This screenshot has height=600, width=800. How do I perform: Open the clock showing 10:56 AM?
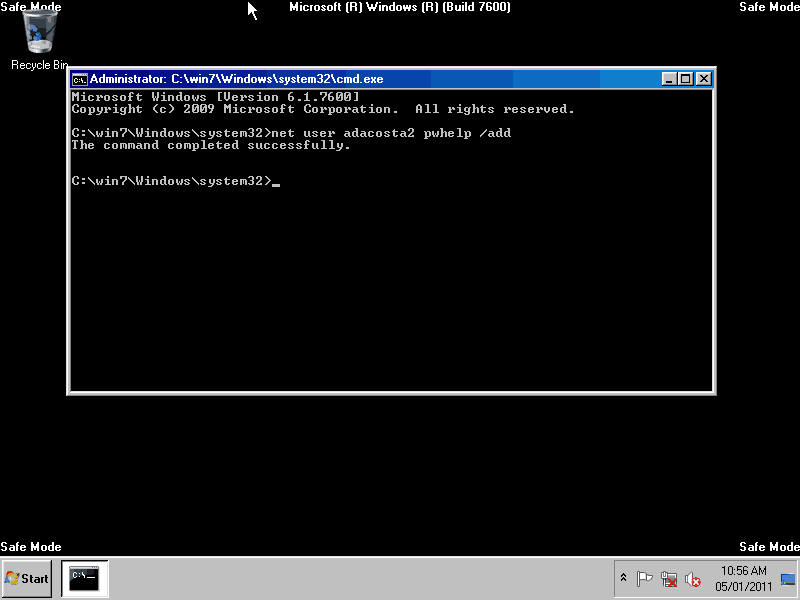coord(743,578)
